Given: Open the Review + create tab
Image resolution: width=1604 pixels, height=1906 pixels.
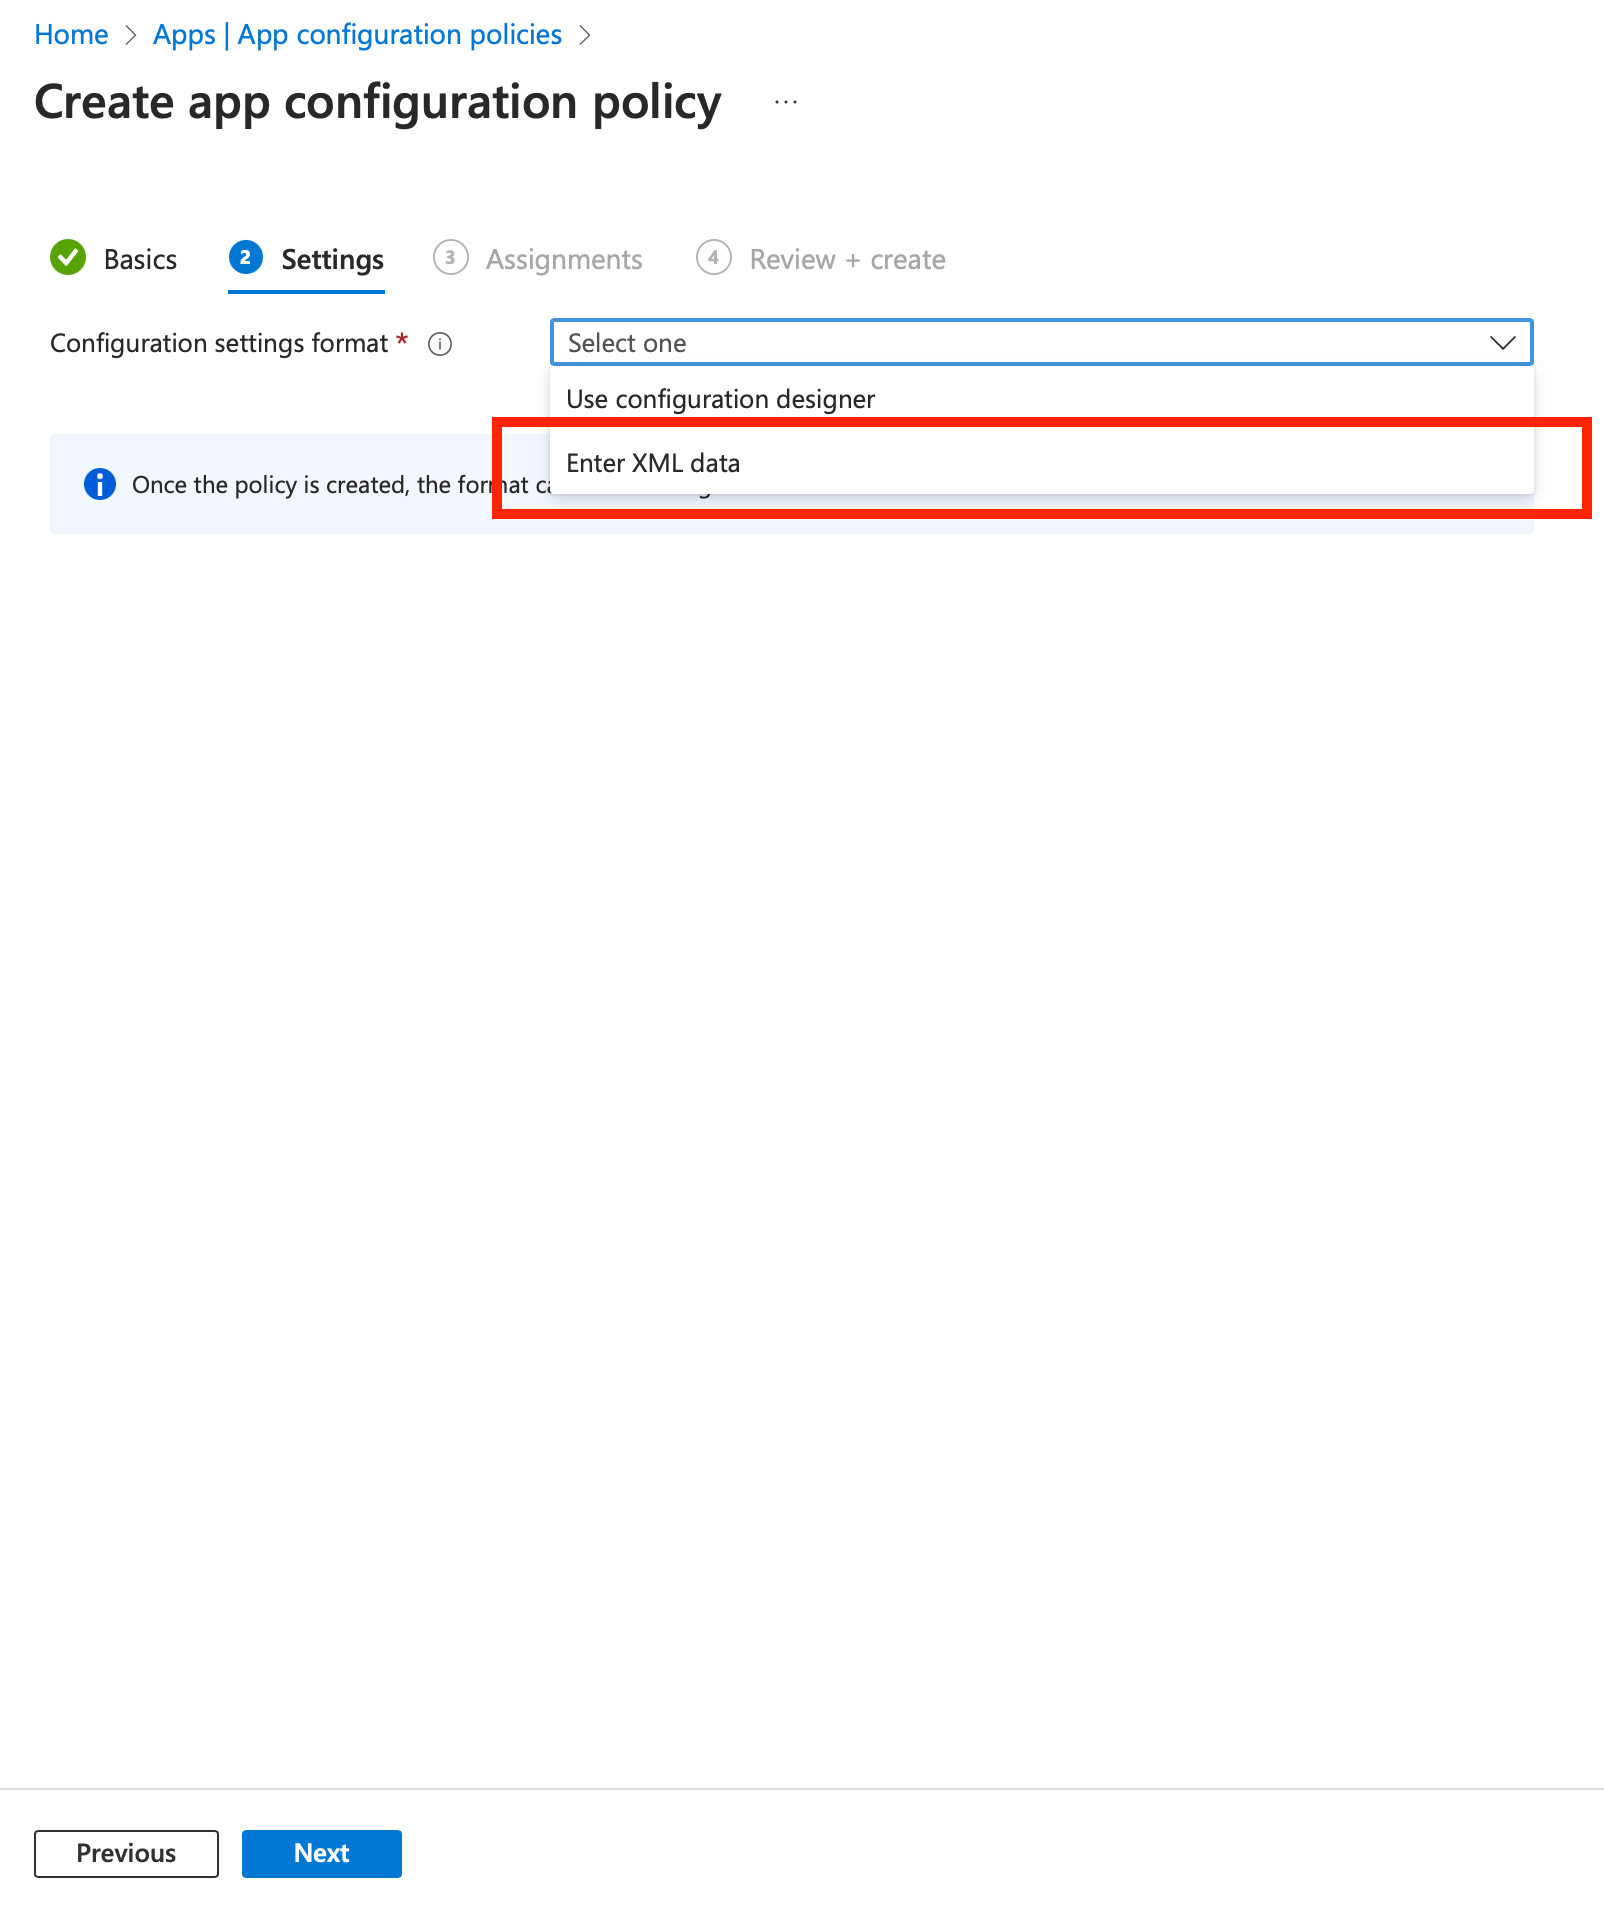Looking at the screenshot, I should click(x=847, y=260).
